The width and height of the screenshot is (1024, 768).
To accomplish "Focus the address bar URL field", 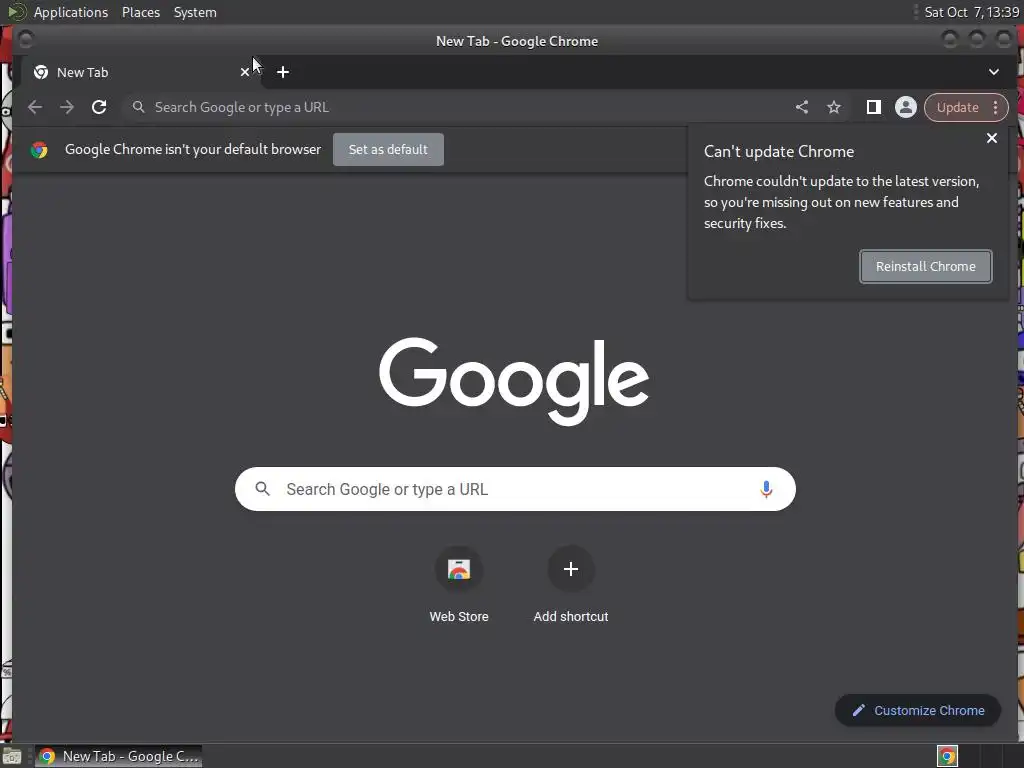I will click(457, 107).
